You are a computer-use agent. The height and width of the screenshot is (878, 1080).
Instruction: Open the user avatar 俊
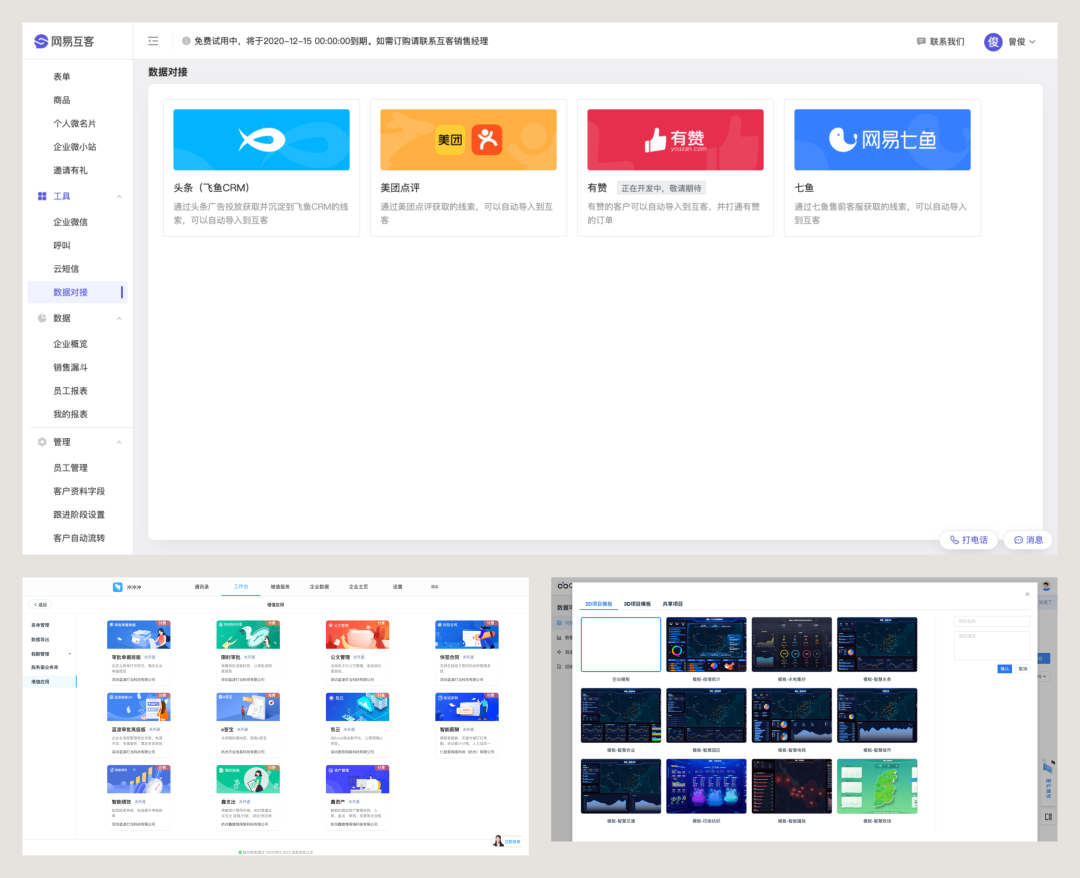pos(993,42)
